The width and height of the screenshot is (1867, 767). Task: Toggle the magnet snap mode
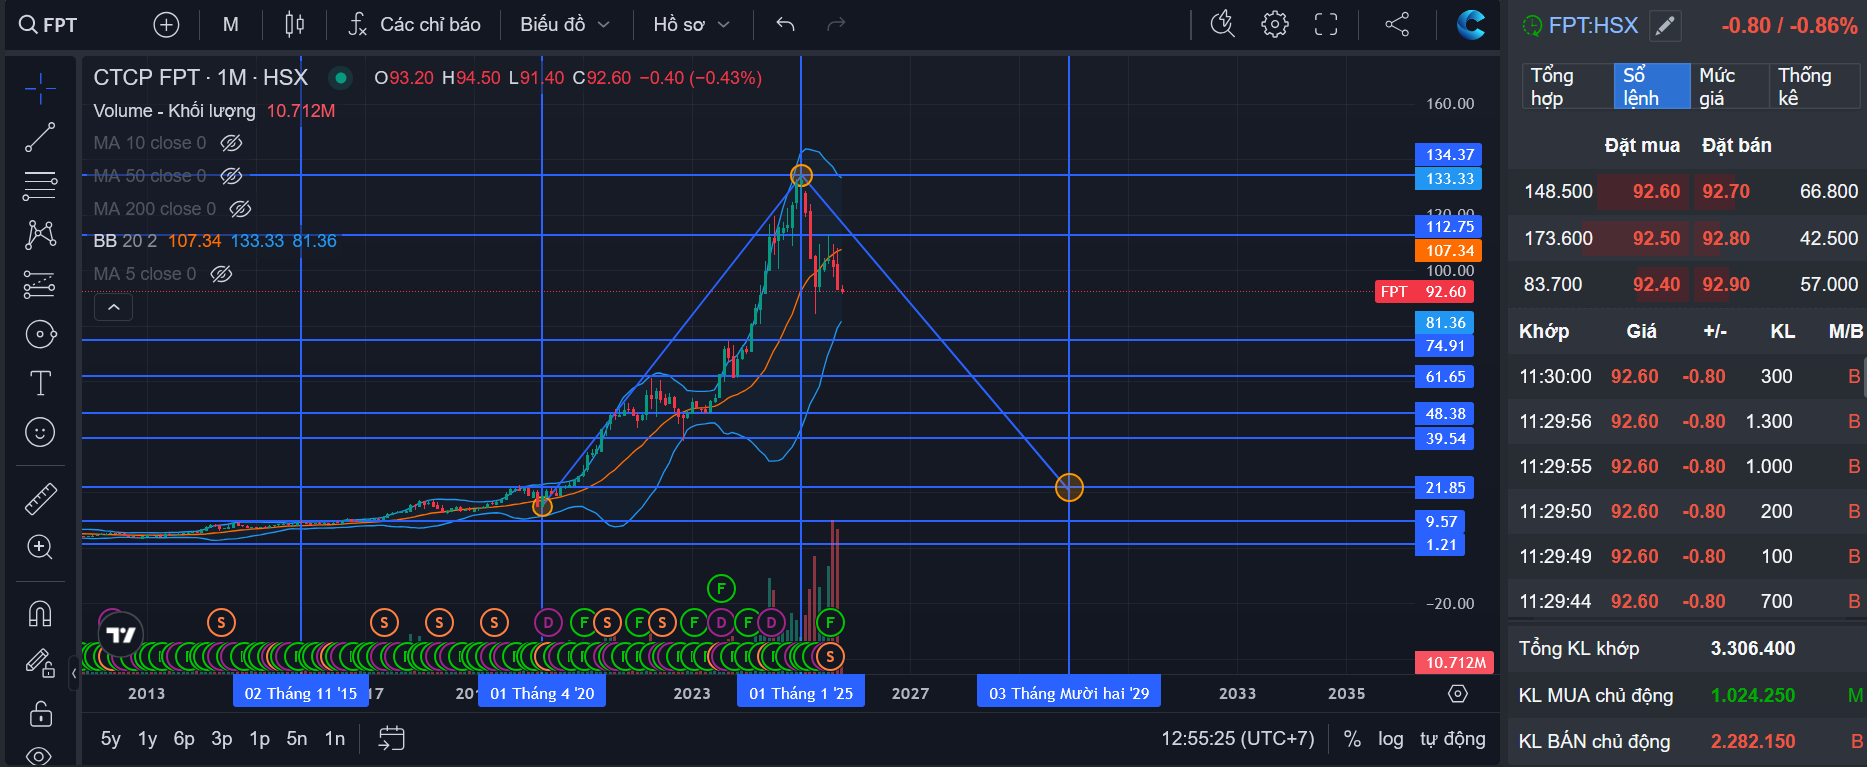click(40, 613)
